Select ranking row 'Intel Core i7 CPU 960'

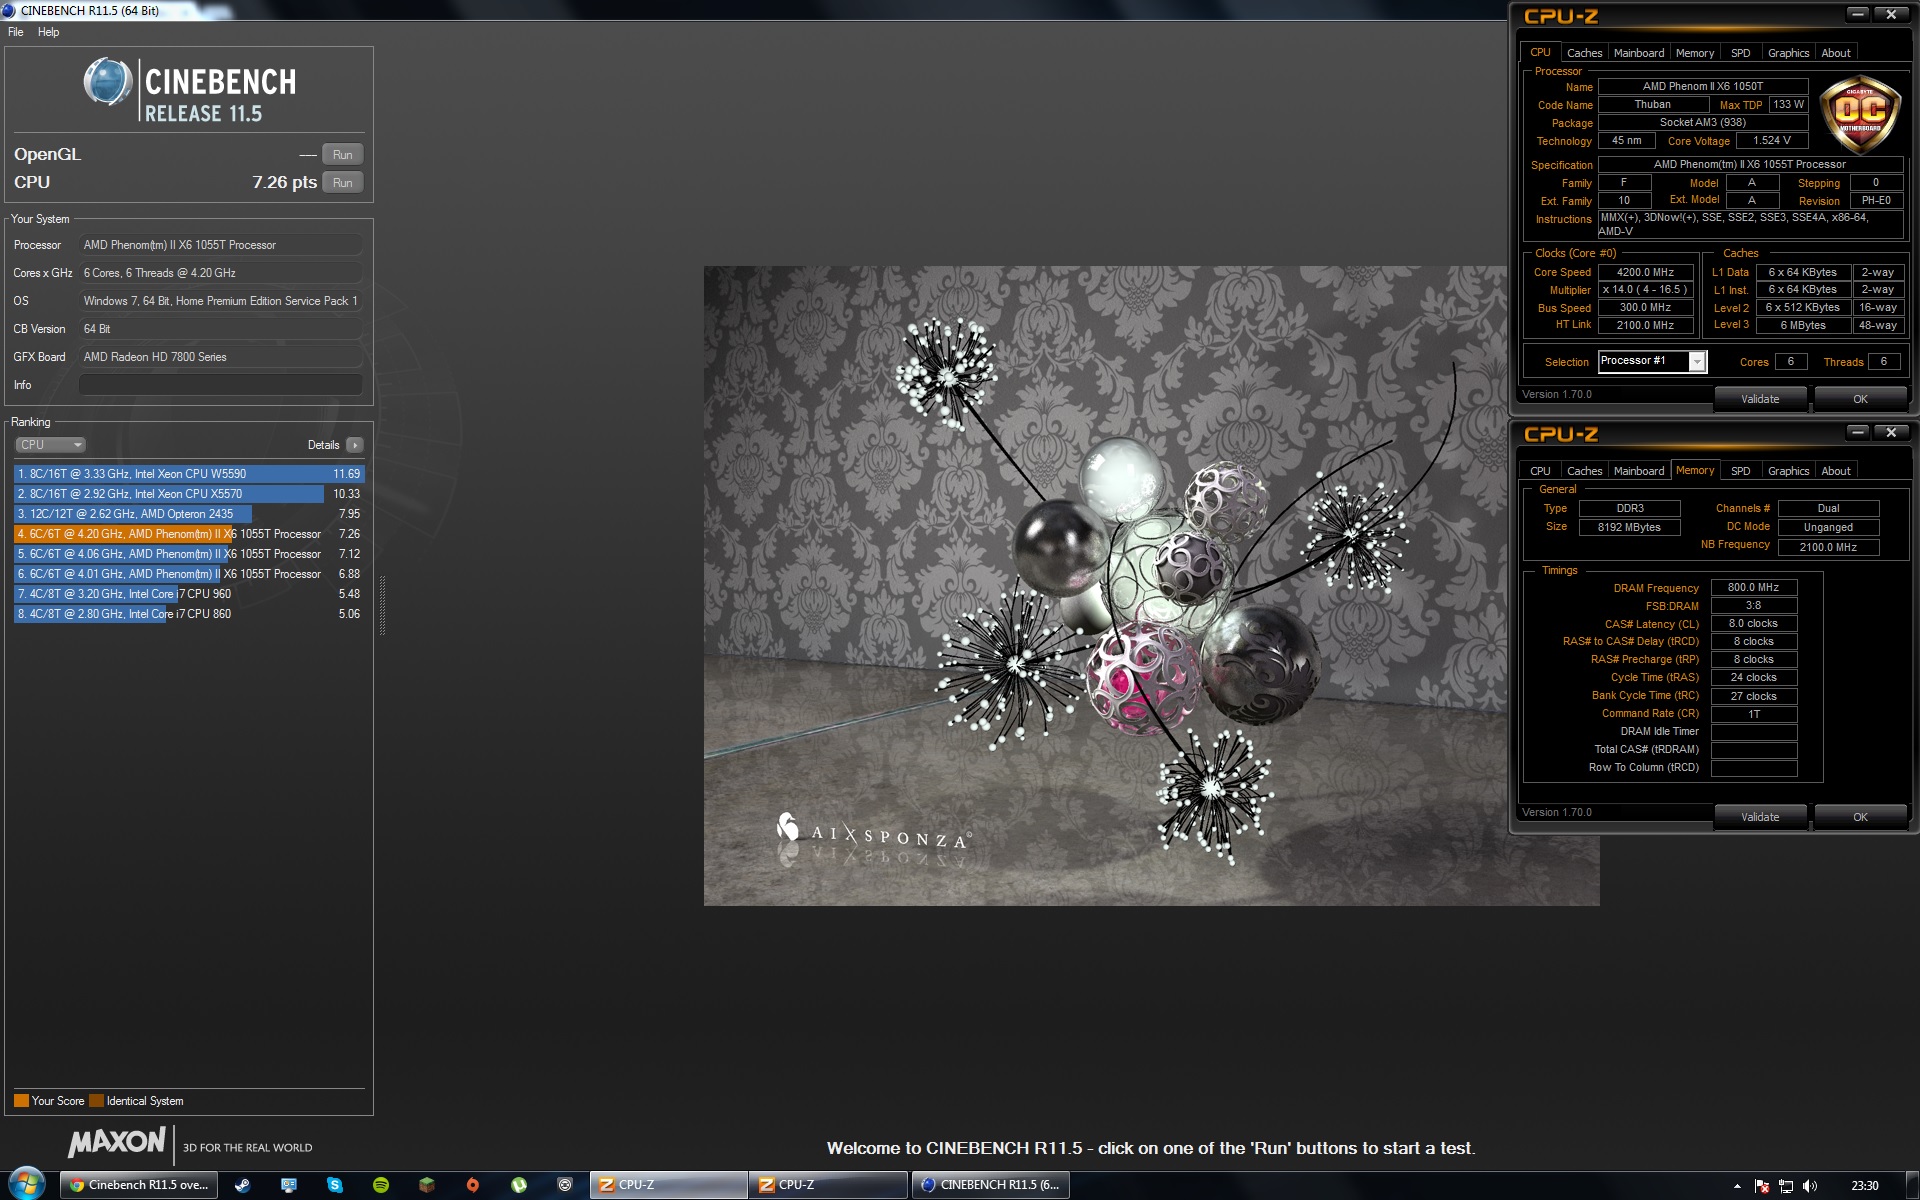(x=189, y=594)
